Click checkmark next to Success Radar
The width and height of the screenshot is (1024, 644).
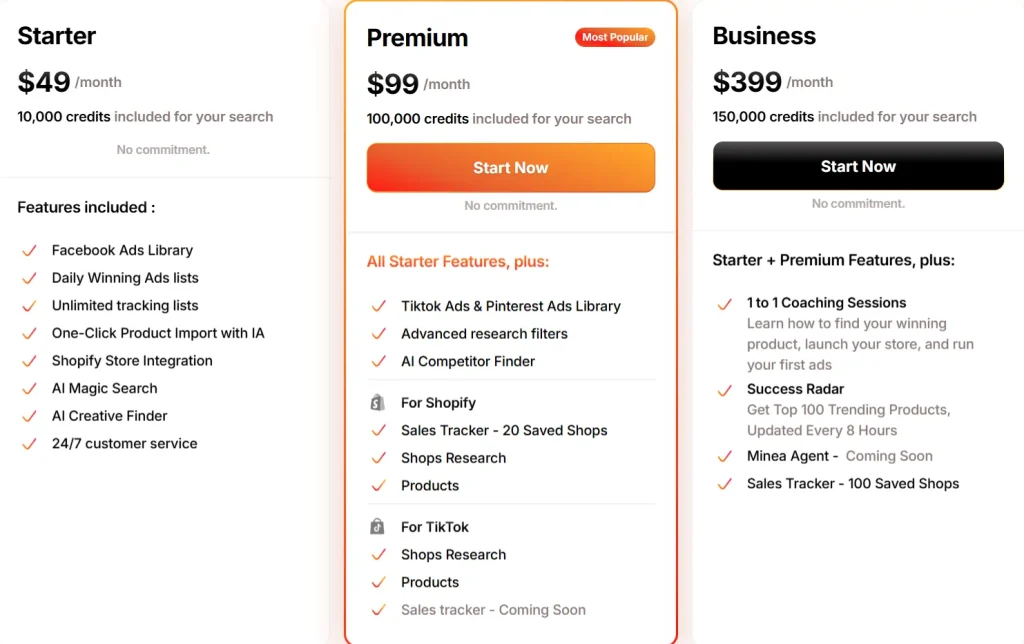click(725, 391)
